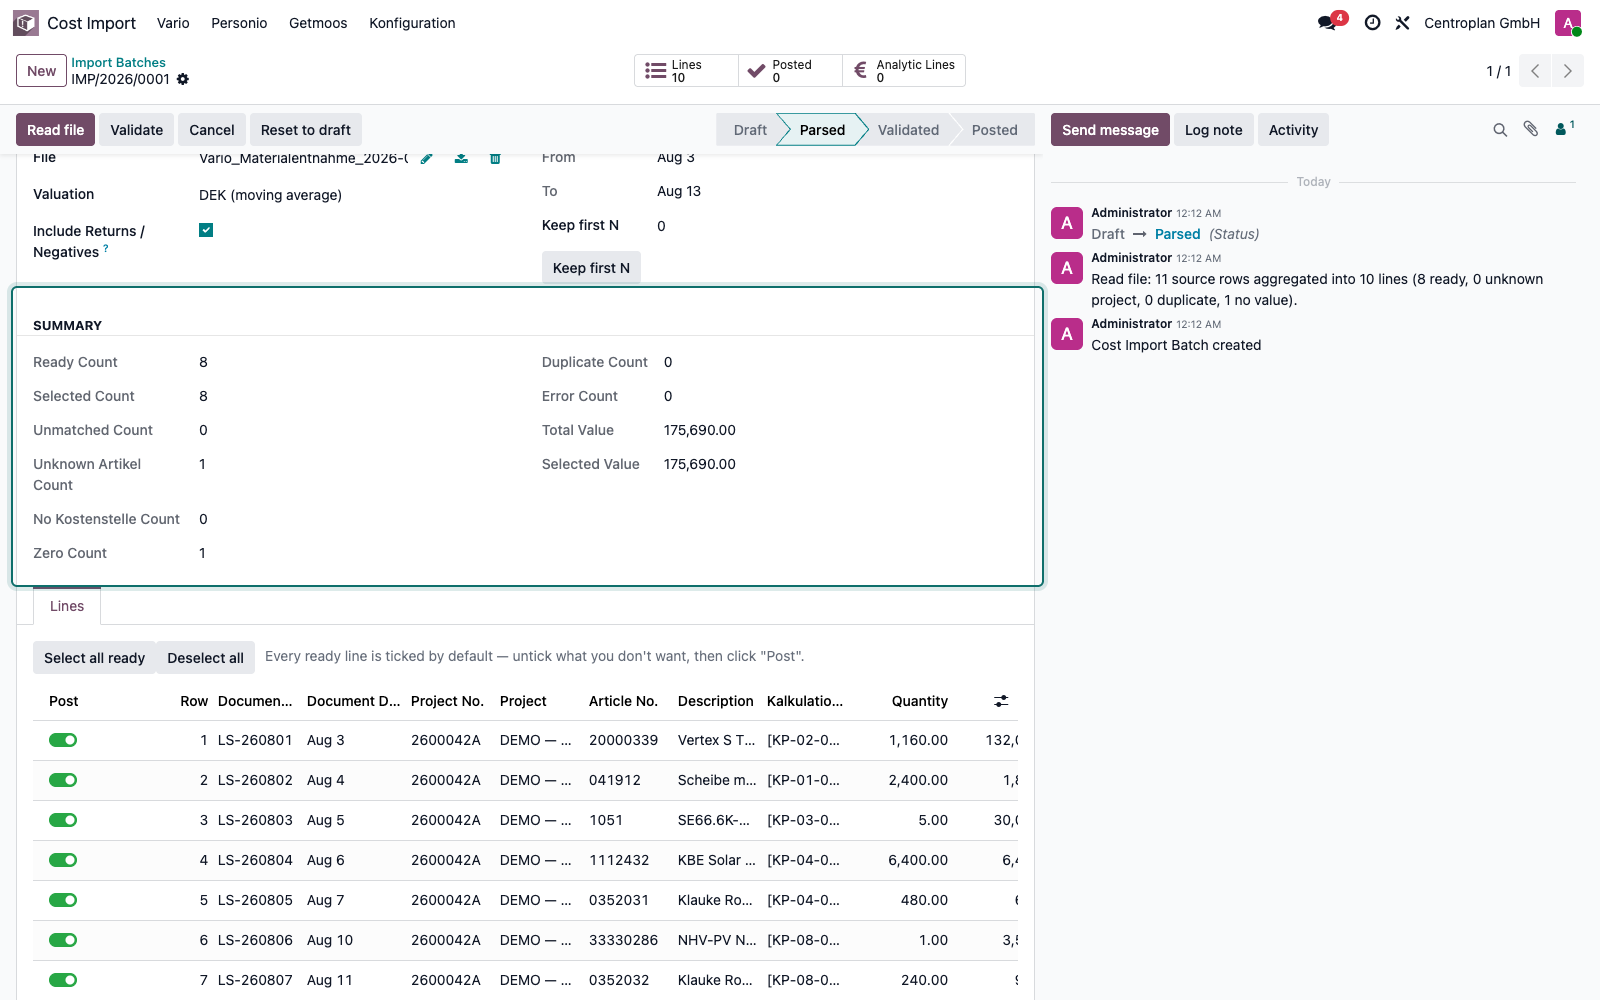This screenshot has height=1000, width=1600.
Task: Open the Import Batches breadcrumb link
Action: point(118,62)
